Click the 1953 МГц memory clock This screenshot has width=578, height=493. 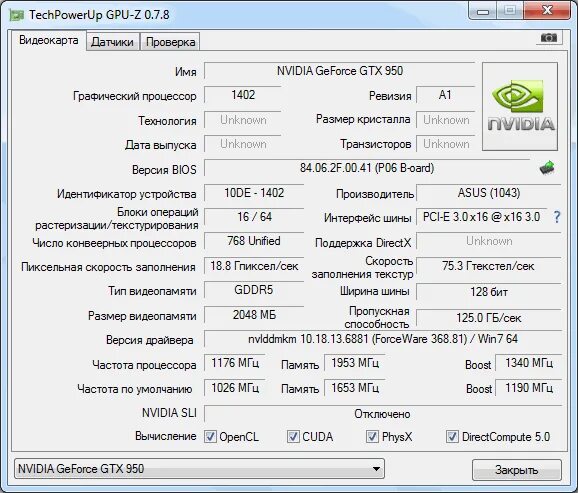(x=355, y=363)
